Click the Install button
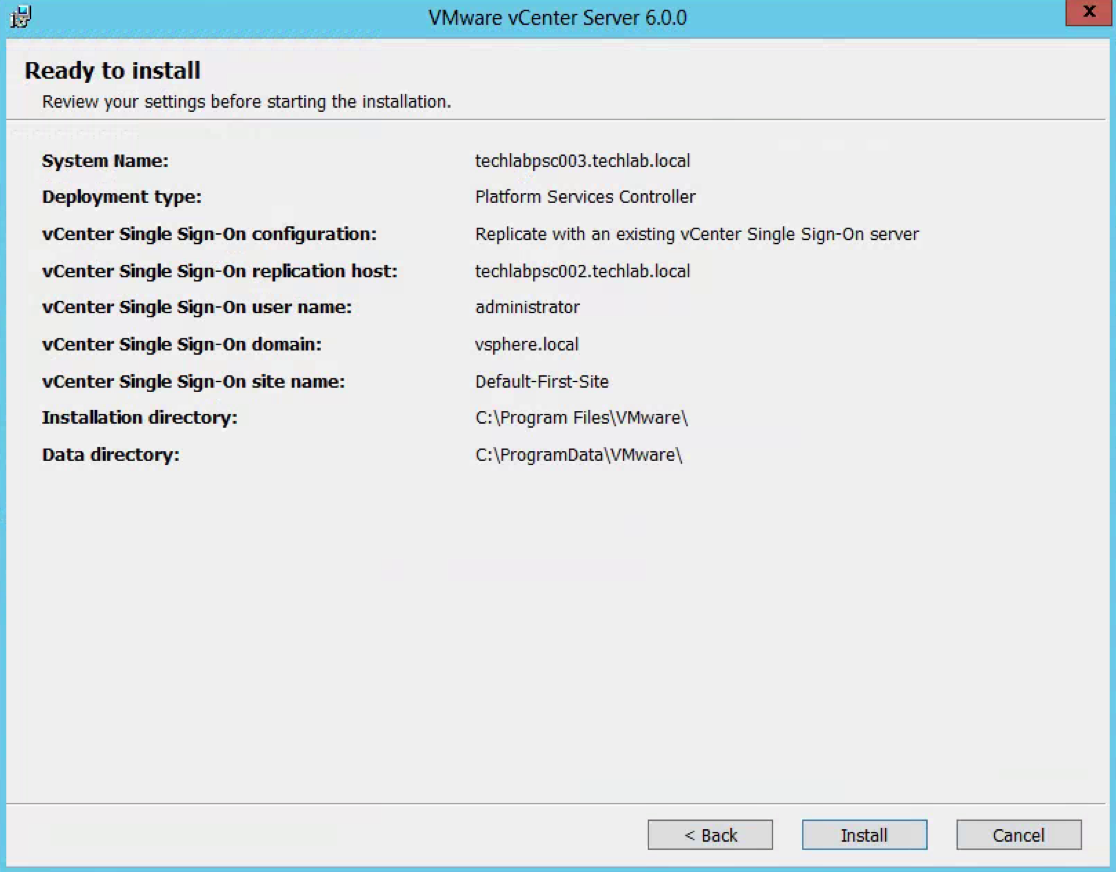This screenshot has width=1116, height=872. point(864,834)
